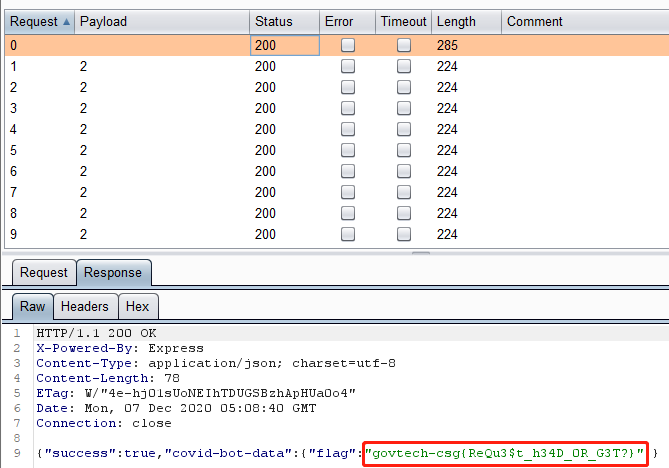Open the Raw view tab
Viewport: 669px width, 468px height.
pos(31,307)
